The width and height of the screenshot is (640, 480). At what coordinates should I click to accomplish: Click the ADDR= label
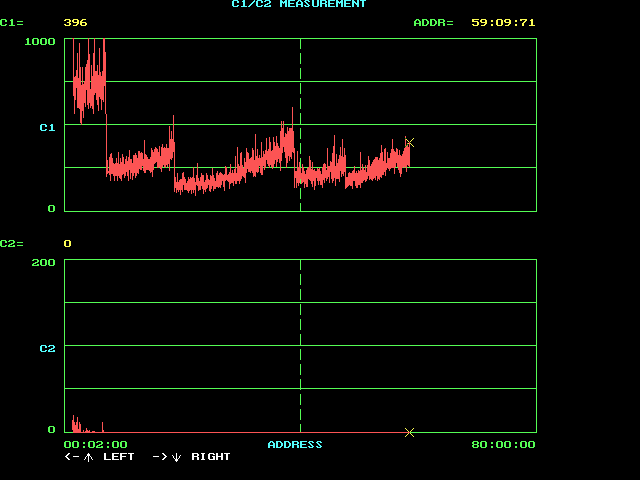point(433,22)
